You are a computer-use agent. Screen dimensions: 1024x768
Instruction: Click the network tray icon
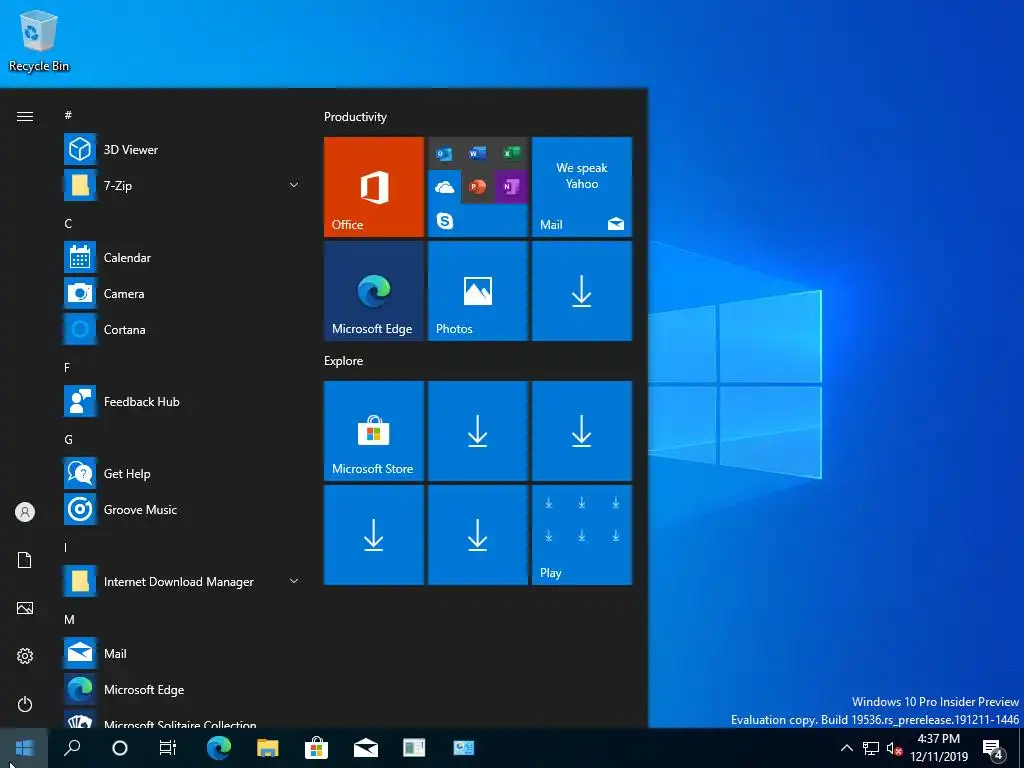click(871, 748)
